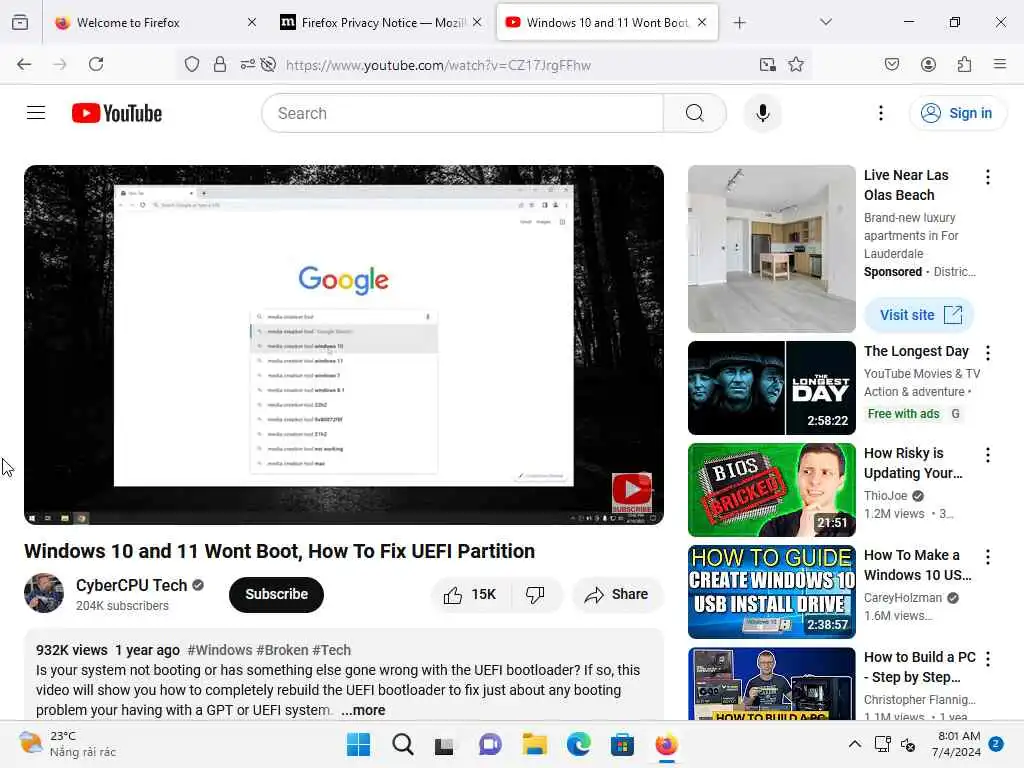Screen dimensions: 1024x768
Task: Click the YouTube search field
Action: tap(462, 113)
